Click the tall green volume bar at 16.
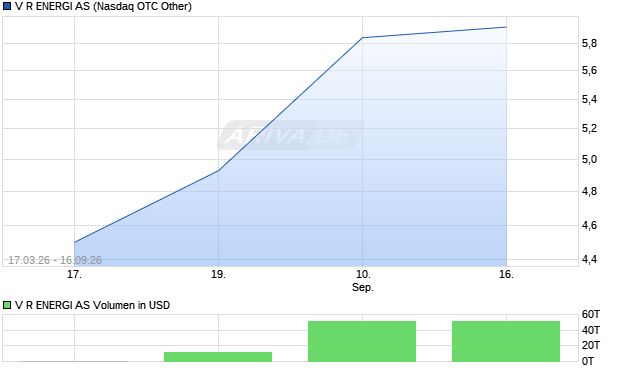 (x=506, y=341)
